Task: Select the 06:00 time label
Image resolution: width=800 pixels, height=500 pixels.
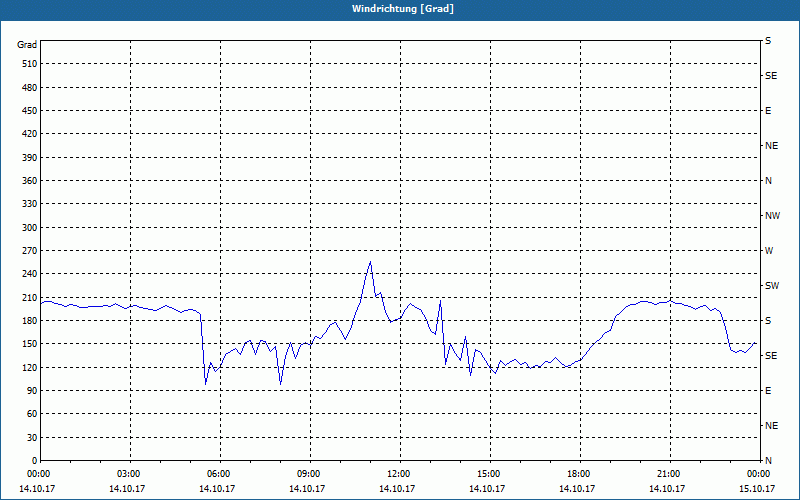Action: [x=220, y=473]
